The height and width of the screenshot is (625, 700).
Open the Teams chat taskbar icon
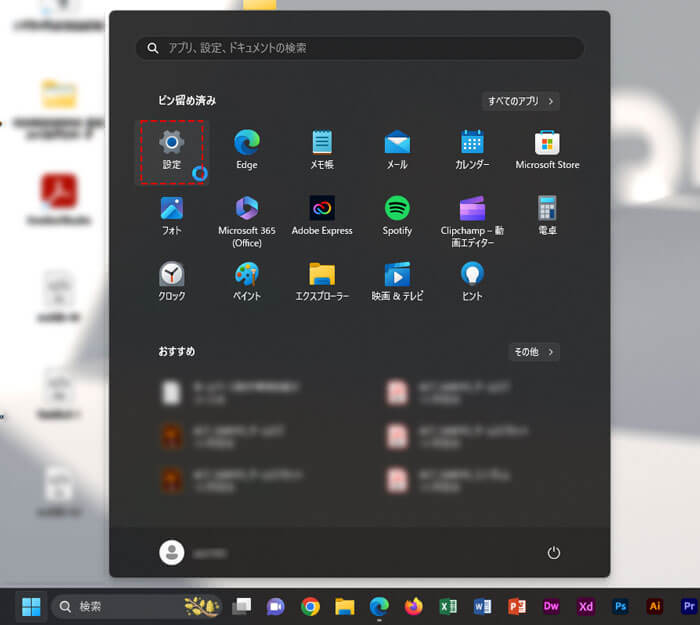pos(275,607)
